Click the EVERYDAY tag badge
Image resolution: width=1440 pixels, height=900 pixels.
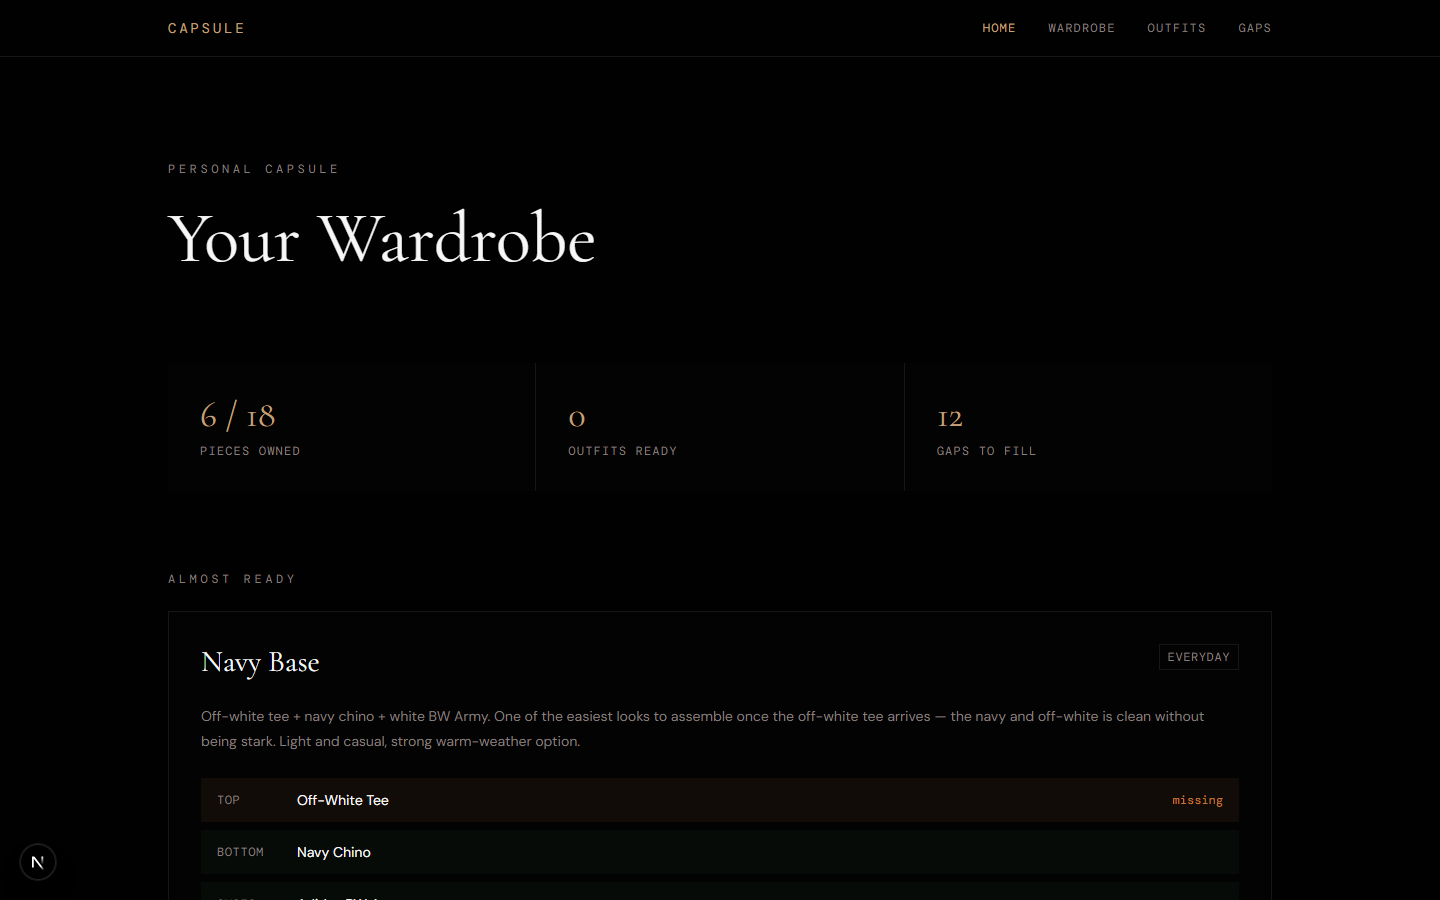[1198, 657]
